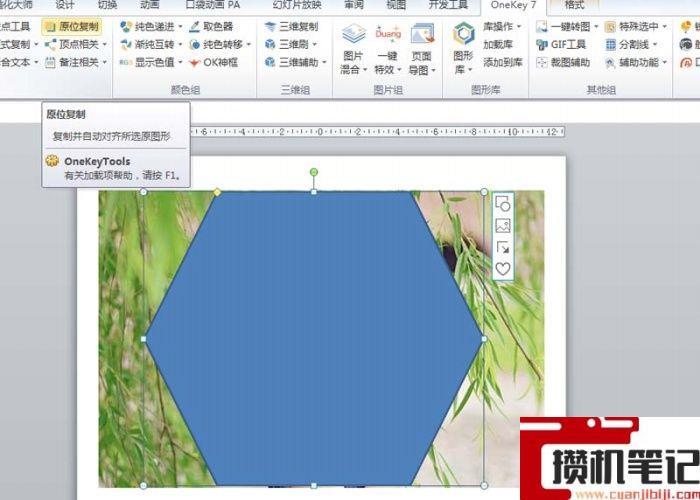Screen dimensions: 700x500
Task: Open the 一键转图 dropdown
Action: [x=596, y=27]
